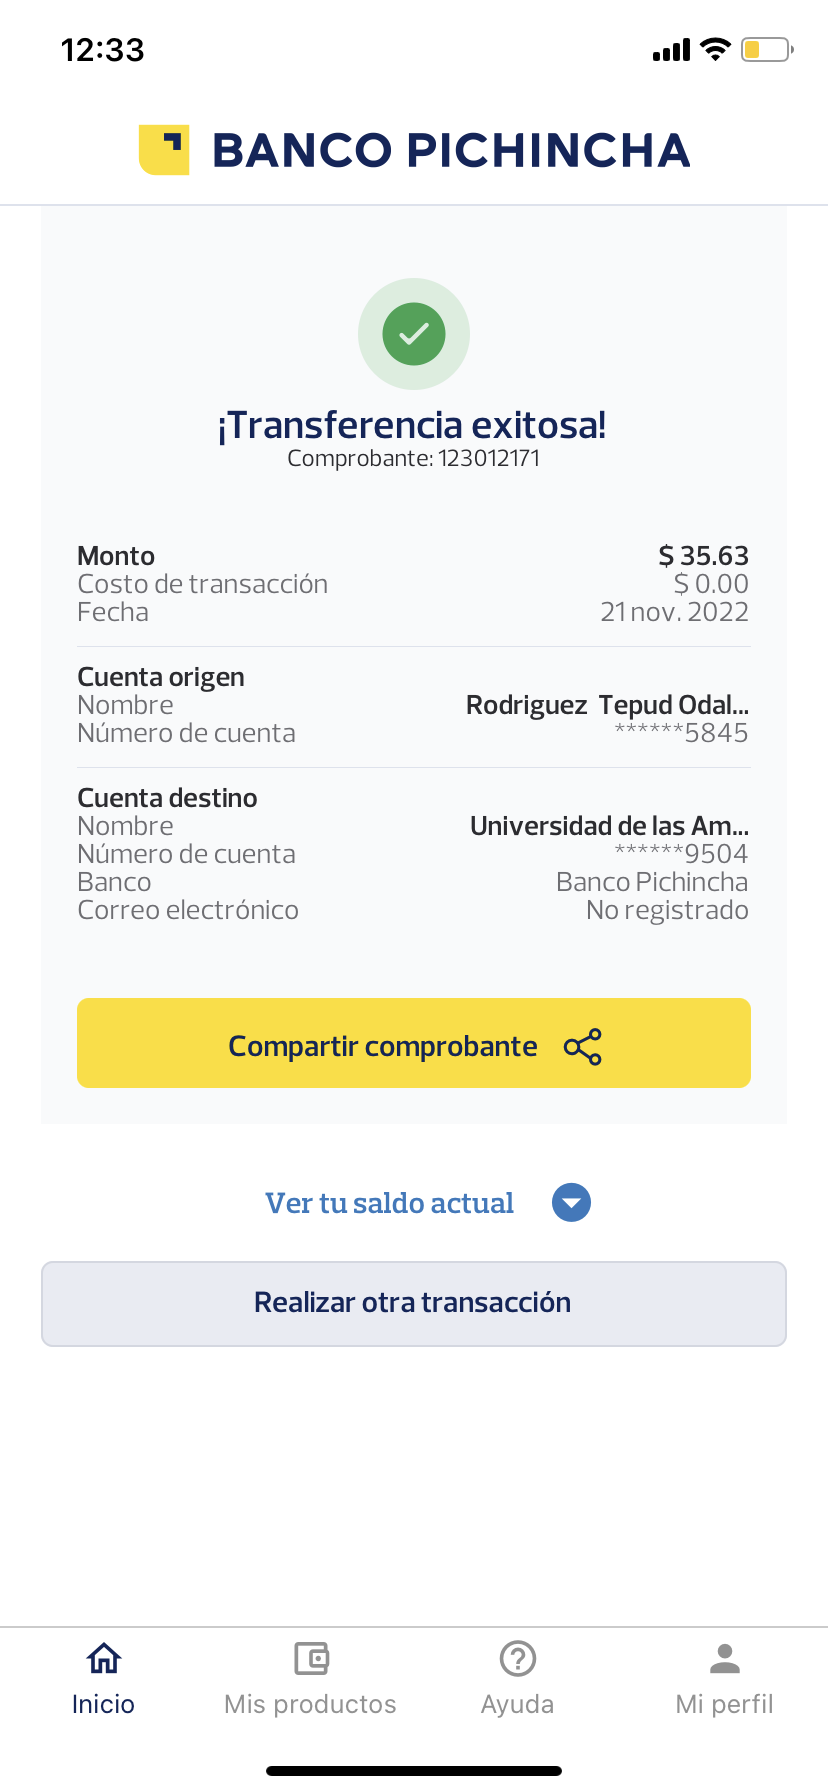
Task: Tap the Wi-Fi icon in status bar
Action: (x=715, y=49)
